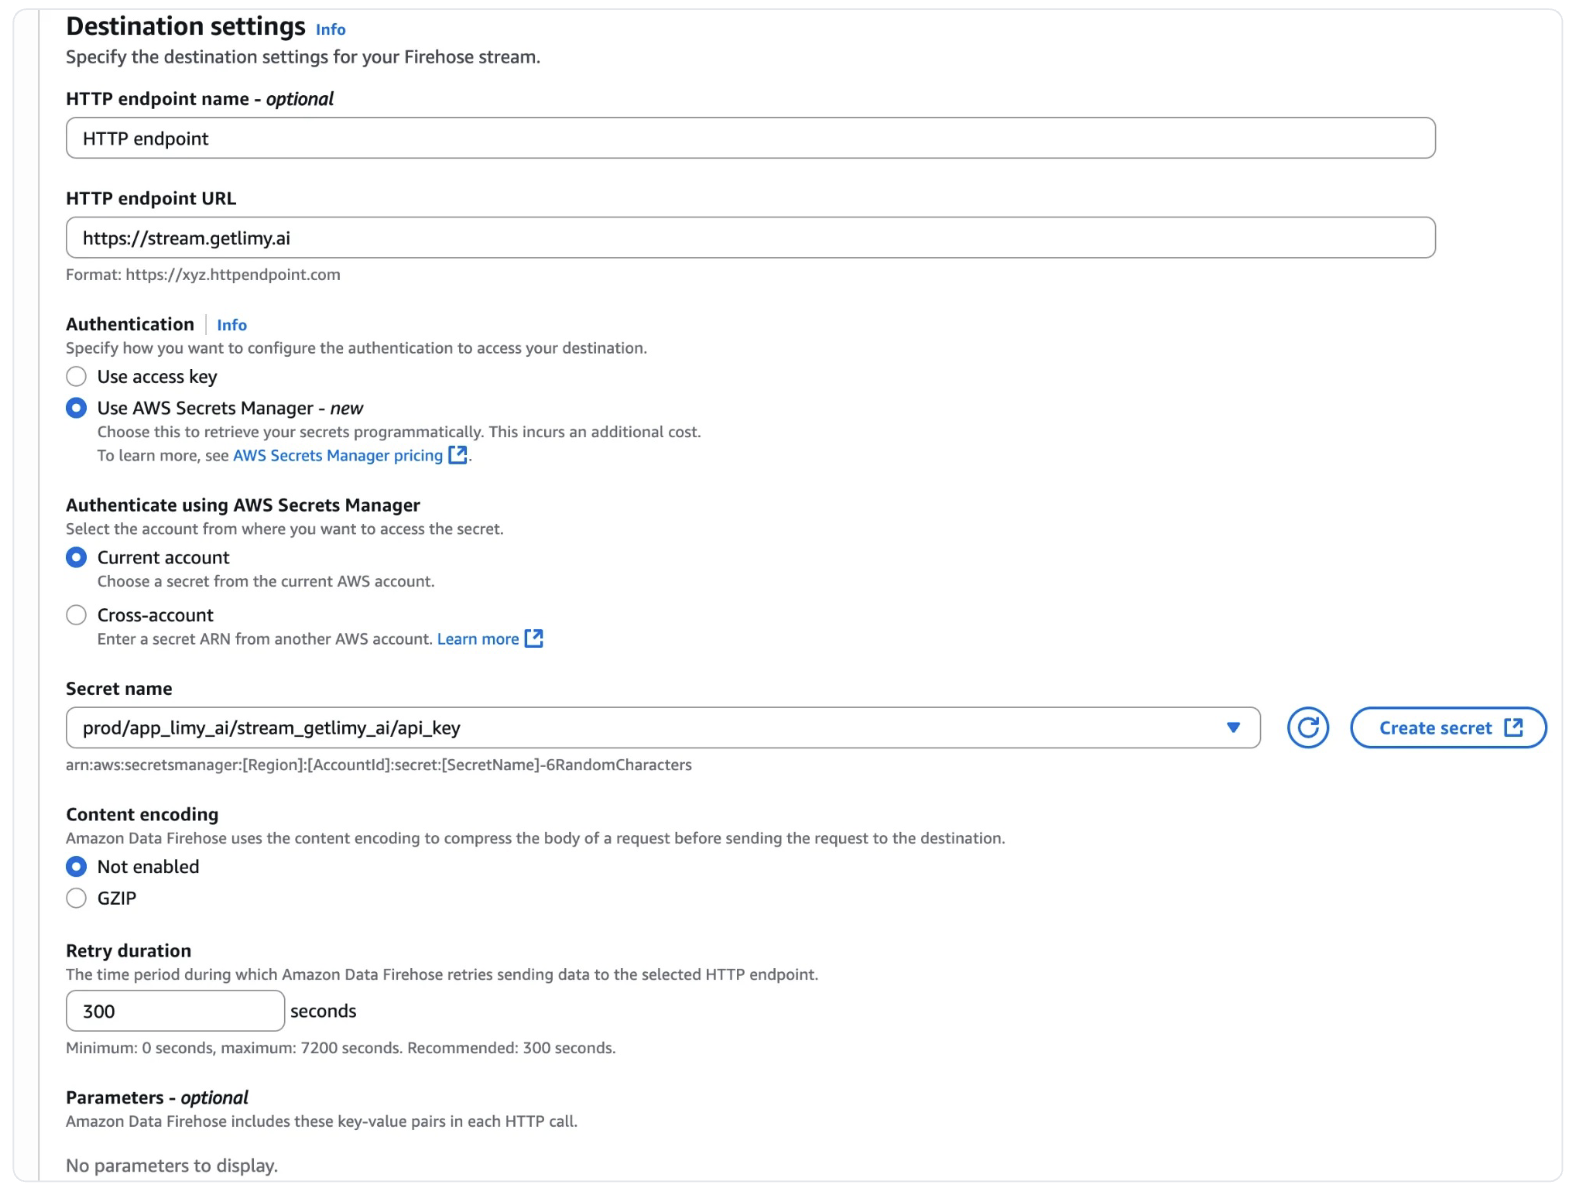The image size is (1574, 1194).
Task: Click the HTTP endpoint name field
Action: [x=750, y=139]
